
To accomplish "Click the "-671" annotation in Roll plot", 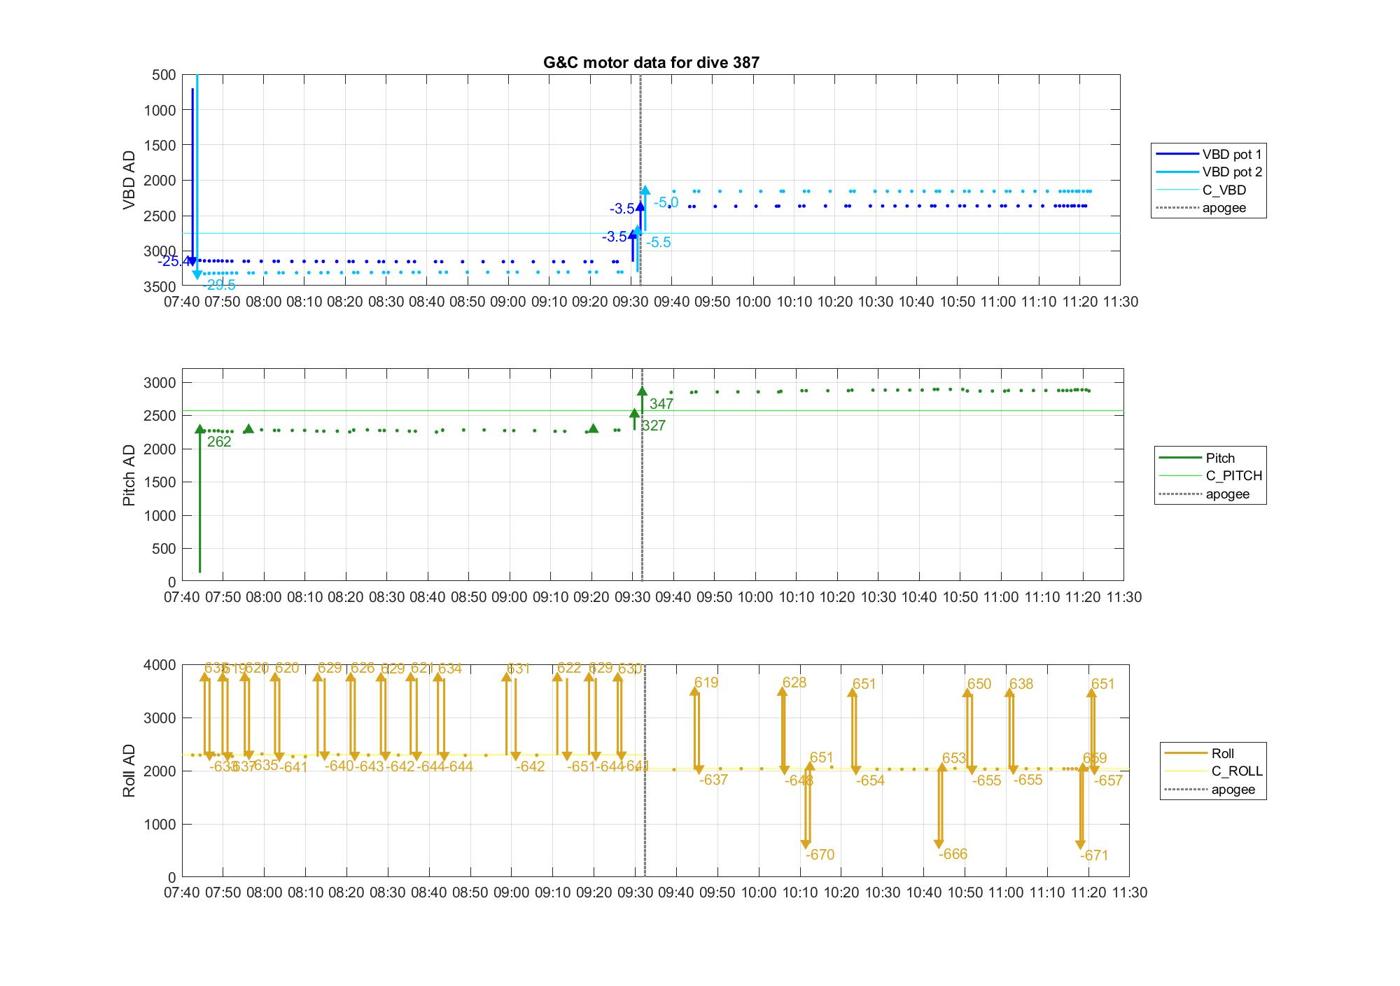I will (x=1094, y=855).
